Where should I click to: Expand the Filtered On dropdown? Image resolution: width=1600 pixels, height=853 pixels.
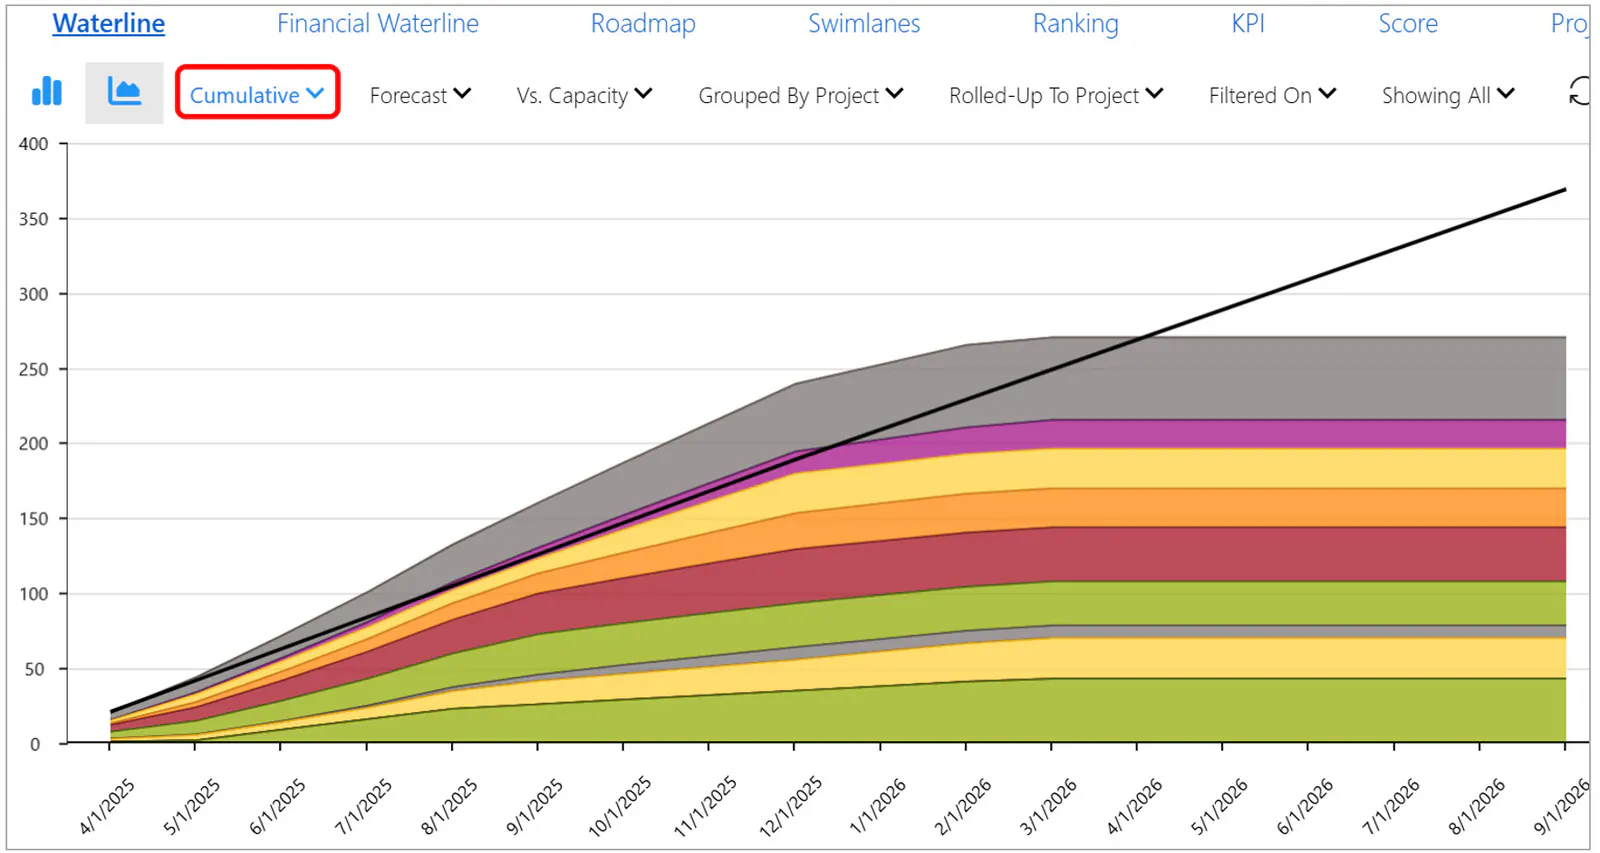pos(1272,95)
